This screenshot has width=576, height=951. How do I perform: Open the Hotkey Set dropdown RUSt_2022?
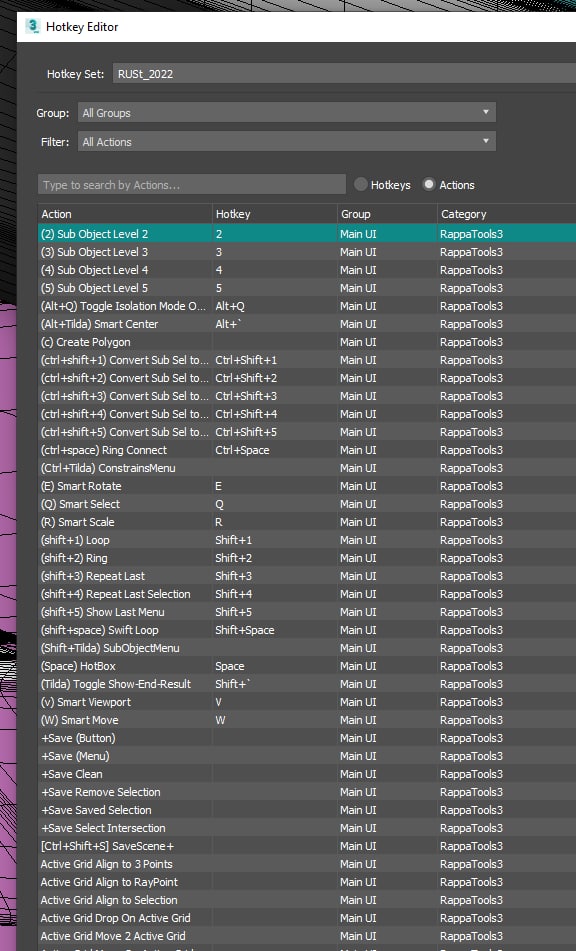[344, 74]
